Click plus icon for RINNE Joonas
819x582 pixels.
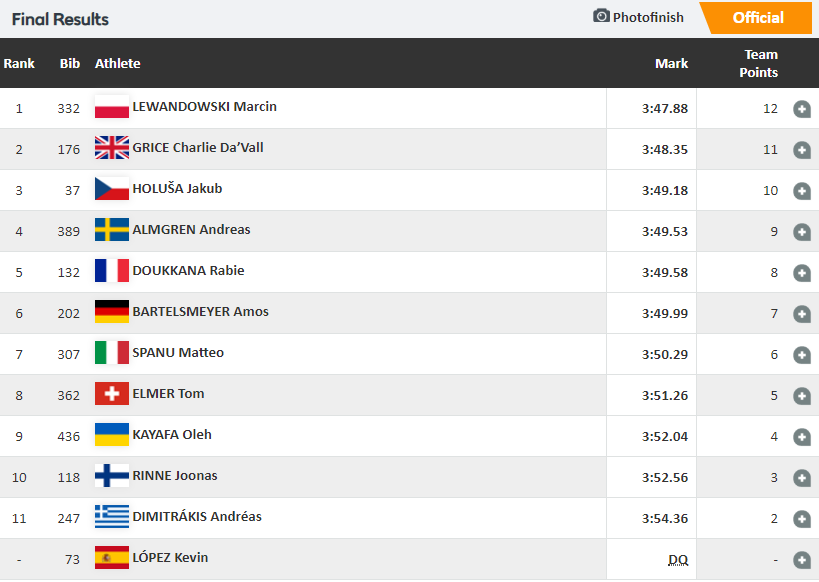[802, 478]
